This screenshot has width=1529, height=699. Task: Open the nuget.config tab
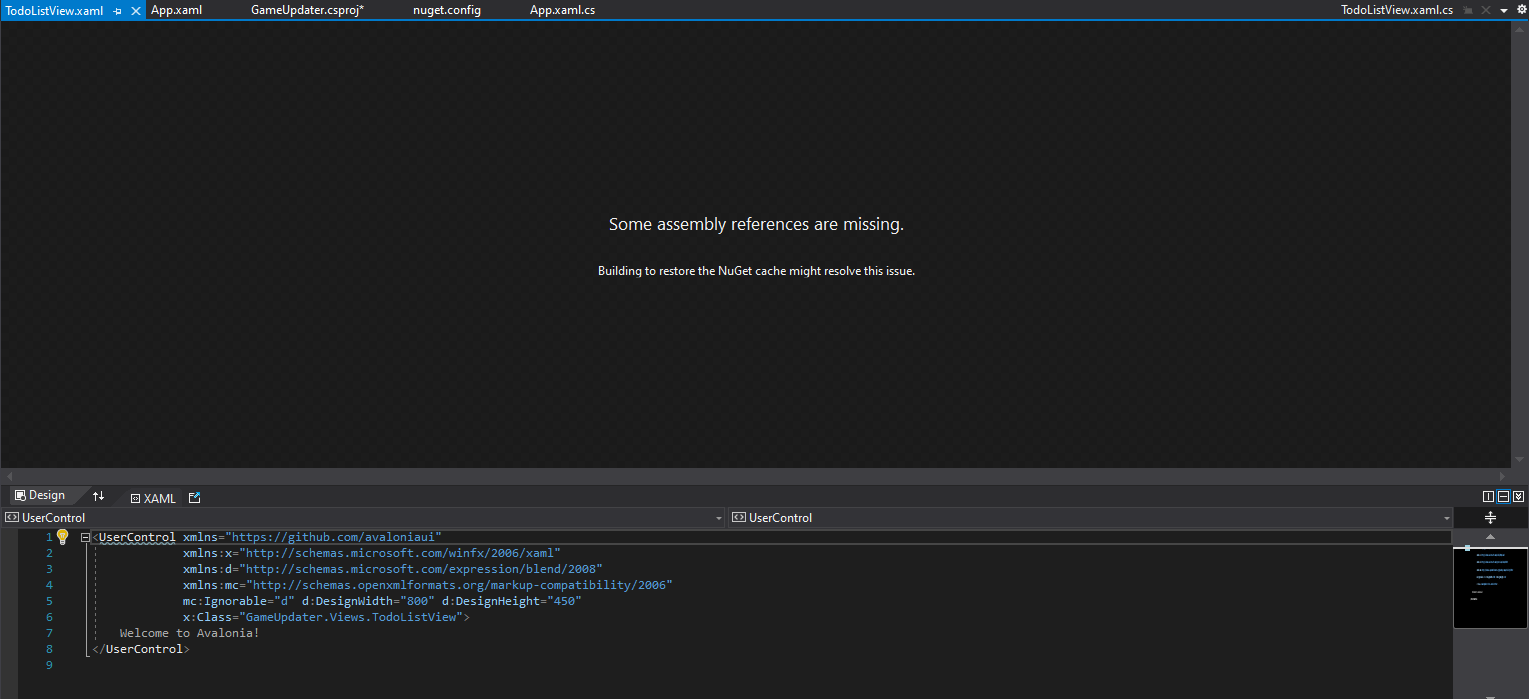[x=446, y=10]
